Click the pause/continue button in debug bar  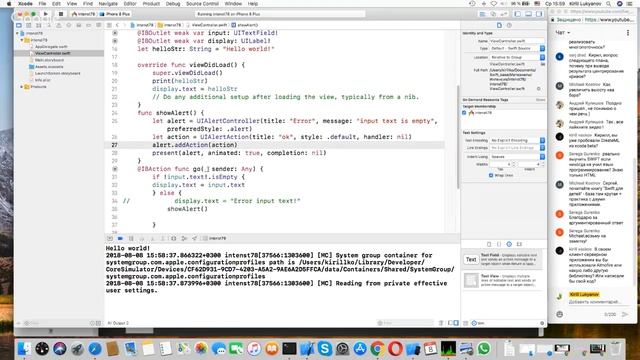(x=131, y=238)
